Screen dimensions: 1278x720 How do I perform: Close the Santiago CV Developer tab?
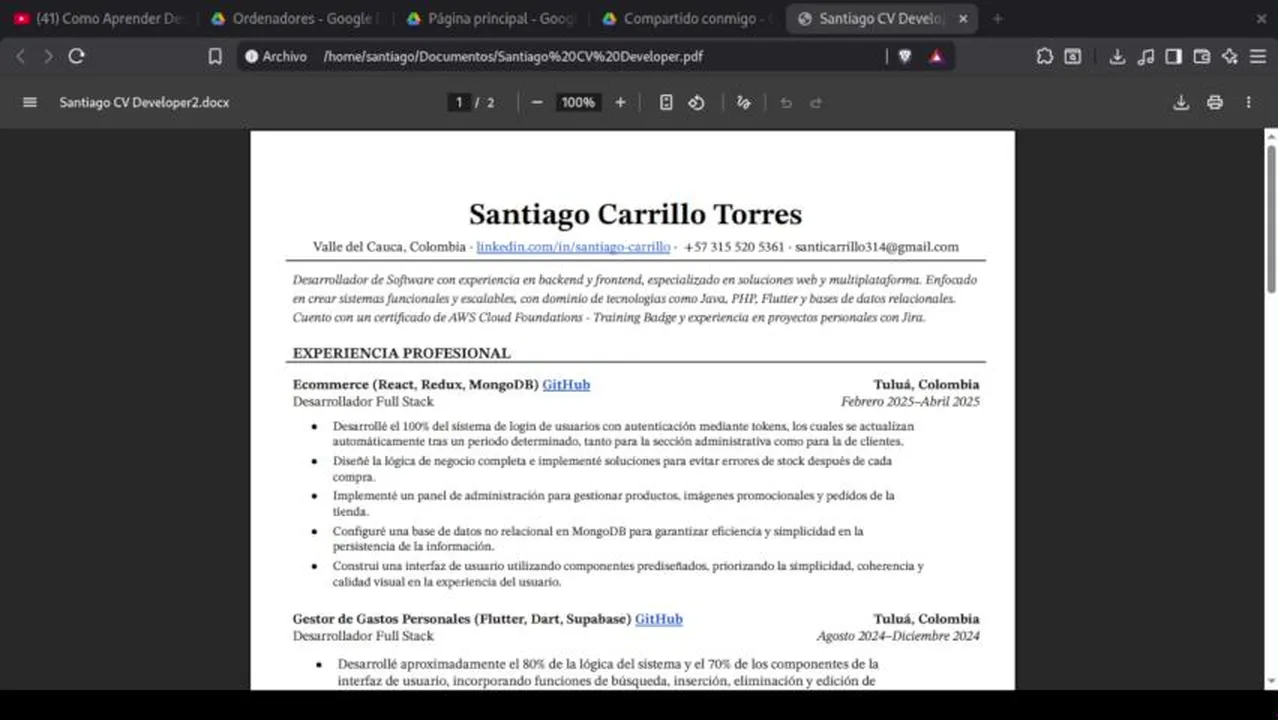click(x=963, y=19)
